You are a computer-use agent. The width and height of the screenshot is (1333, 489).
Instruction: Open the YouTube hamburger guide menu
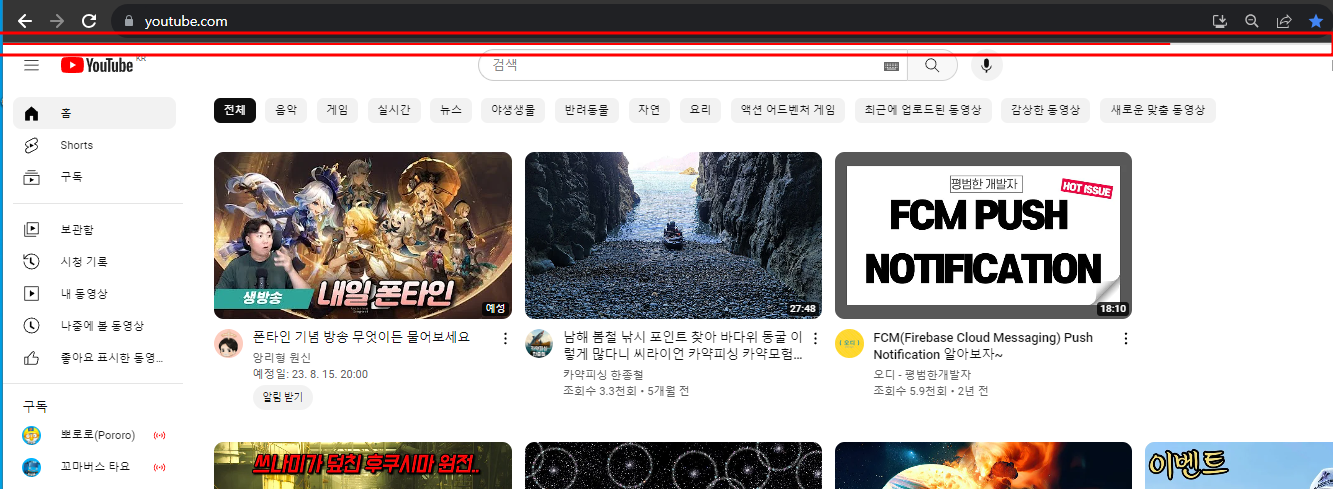click(x=32, y=65)
